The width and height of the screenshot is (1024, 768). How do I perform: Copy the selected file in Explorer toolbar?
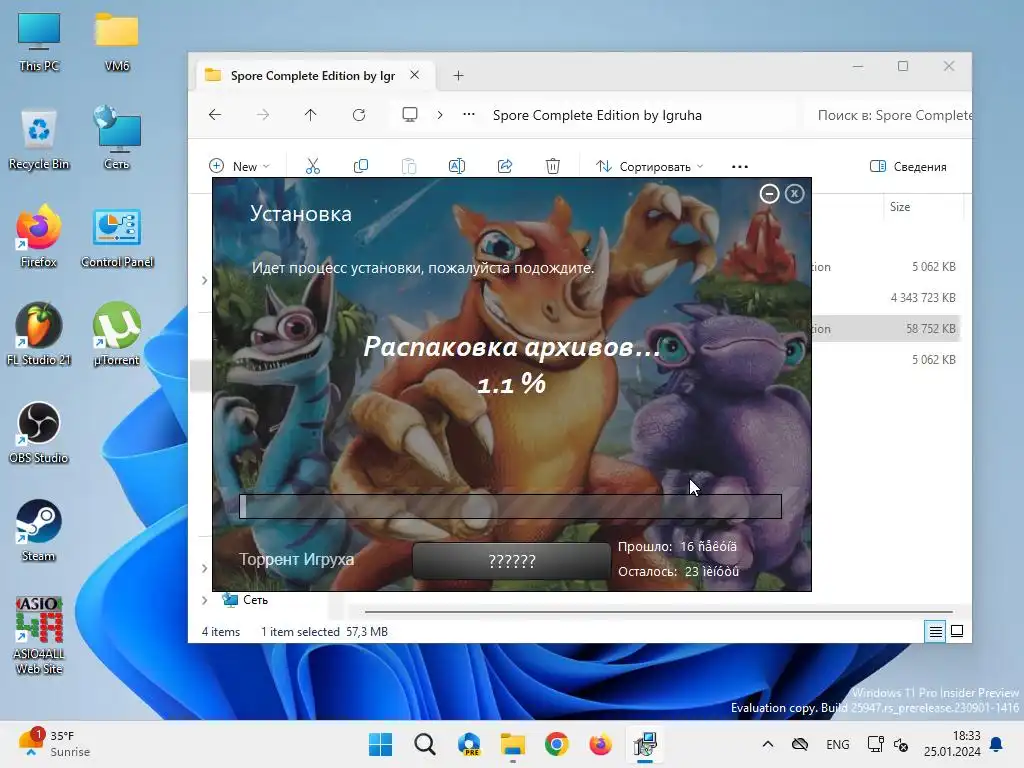coord(360,167)
